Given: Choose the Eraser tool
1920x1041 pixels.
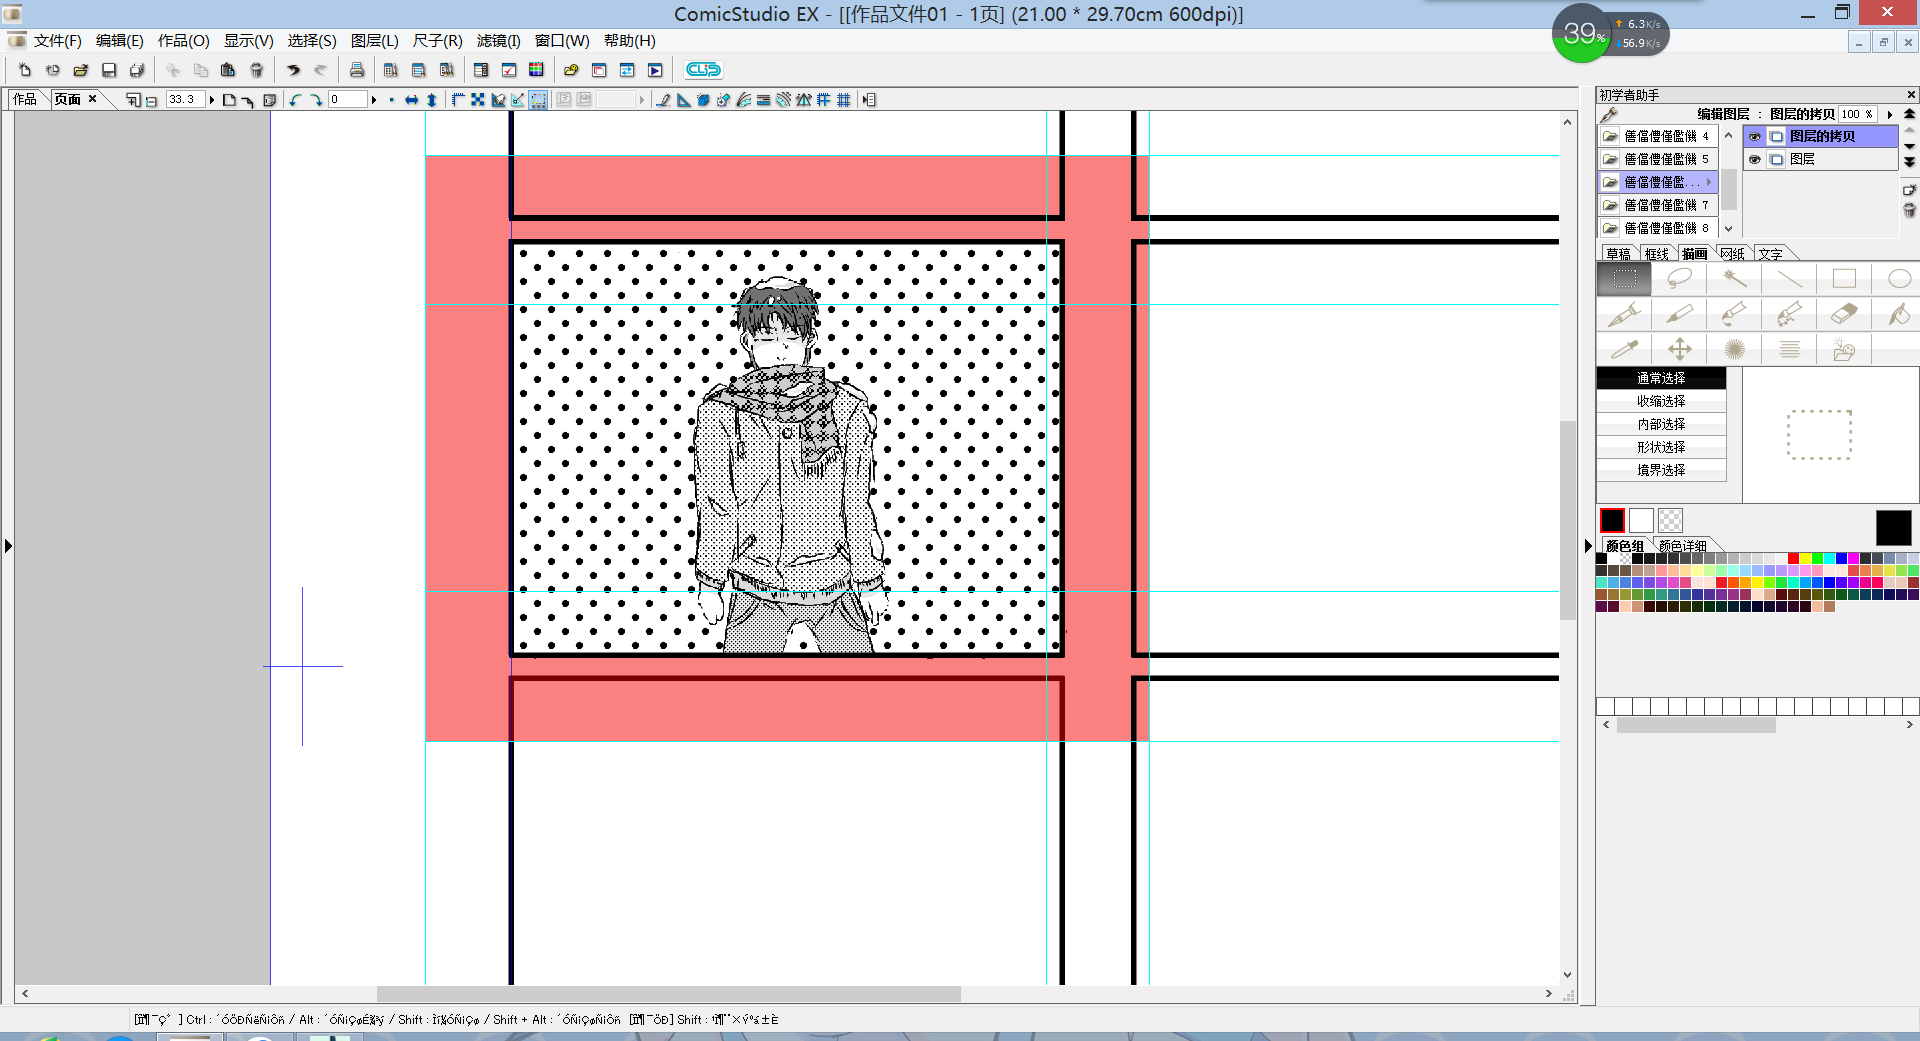Looking at the screenshot, I should 1843,314.
